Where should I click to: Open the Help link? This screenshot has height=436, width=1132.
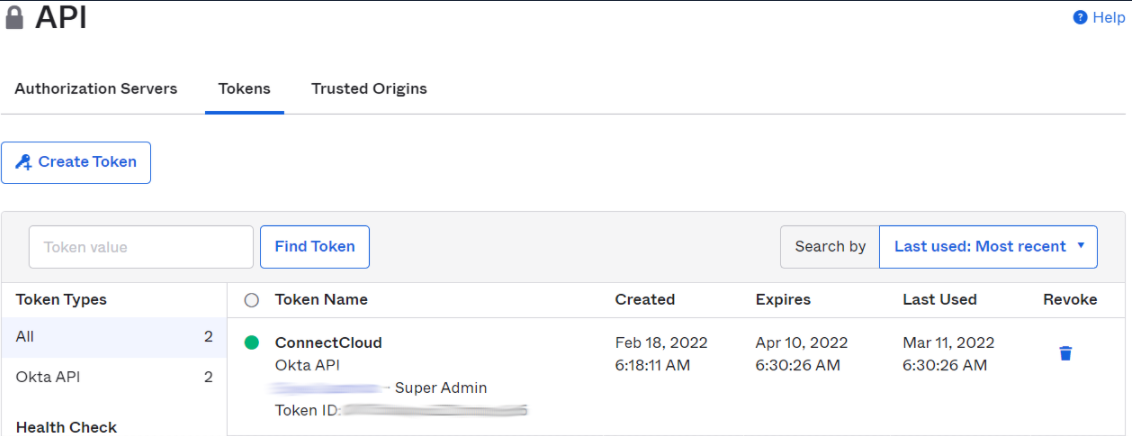(1108, 18)
